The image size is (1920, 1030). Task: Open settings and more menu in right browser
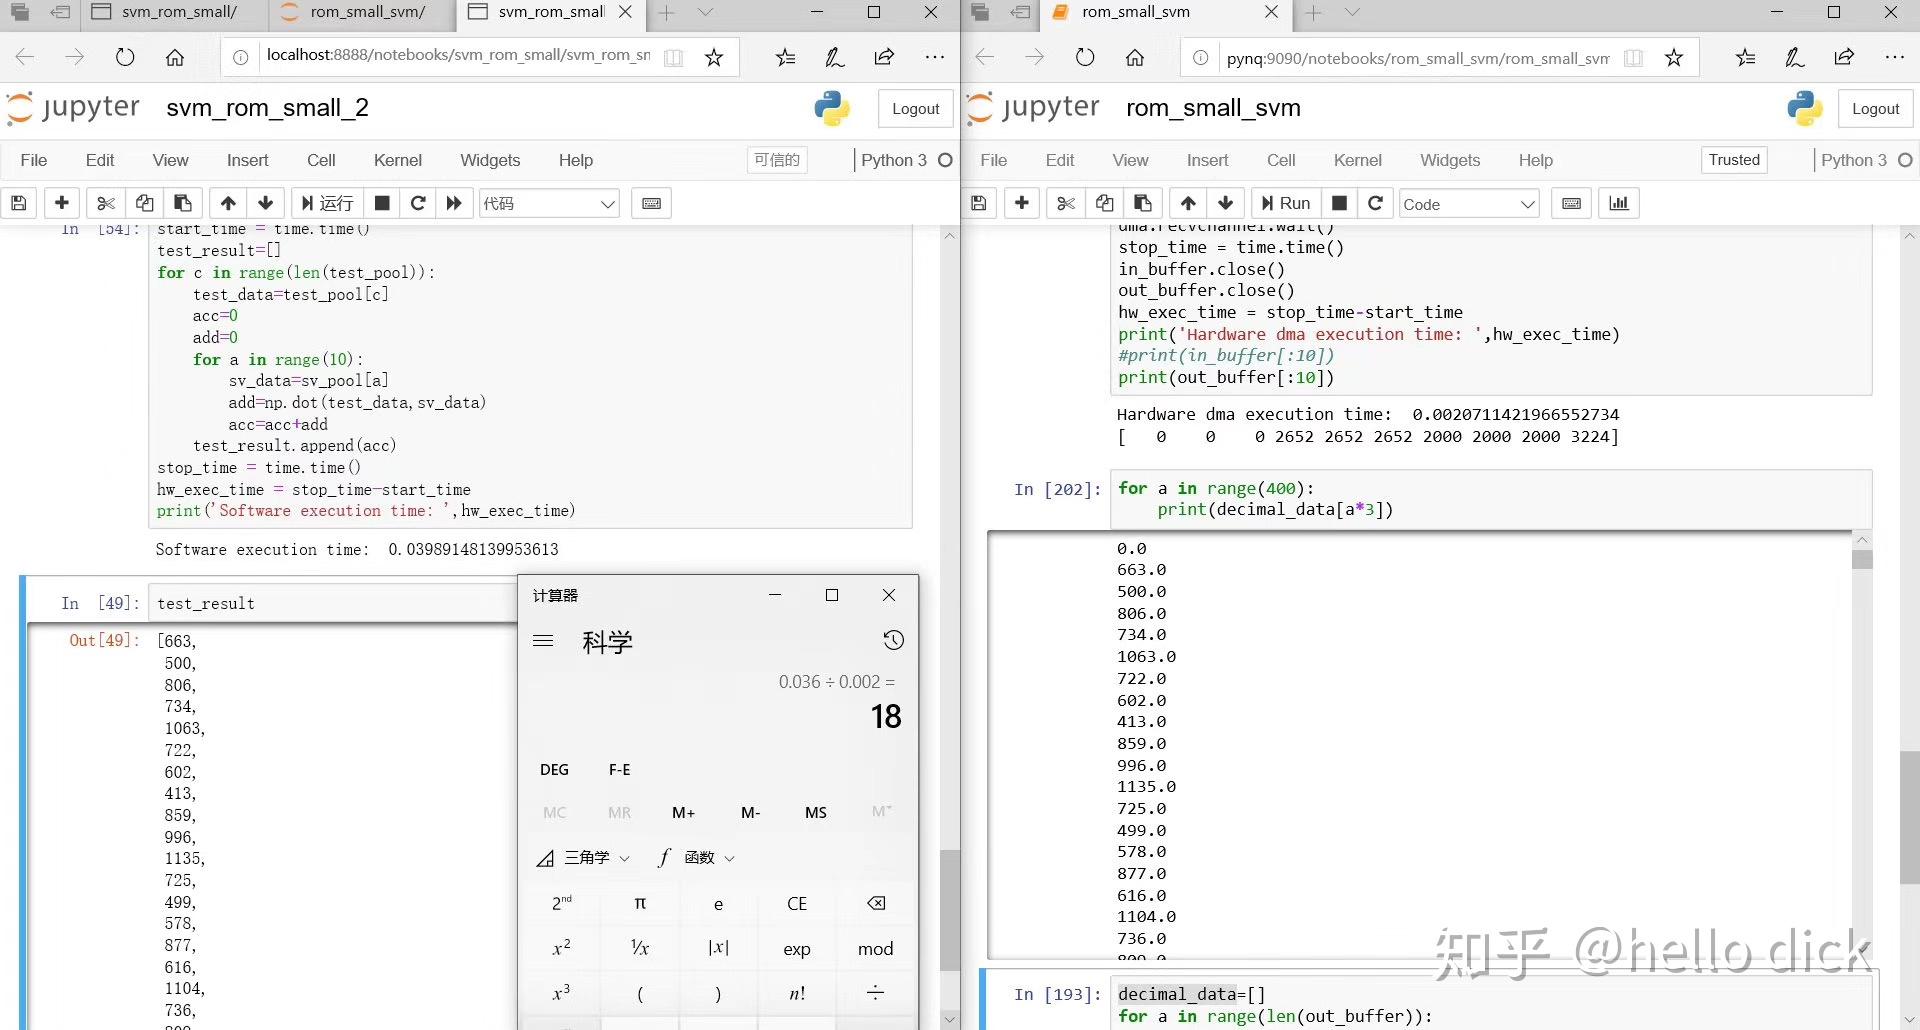1895,58
